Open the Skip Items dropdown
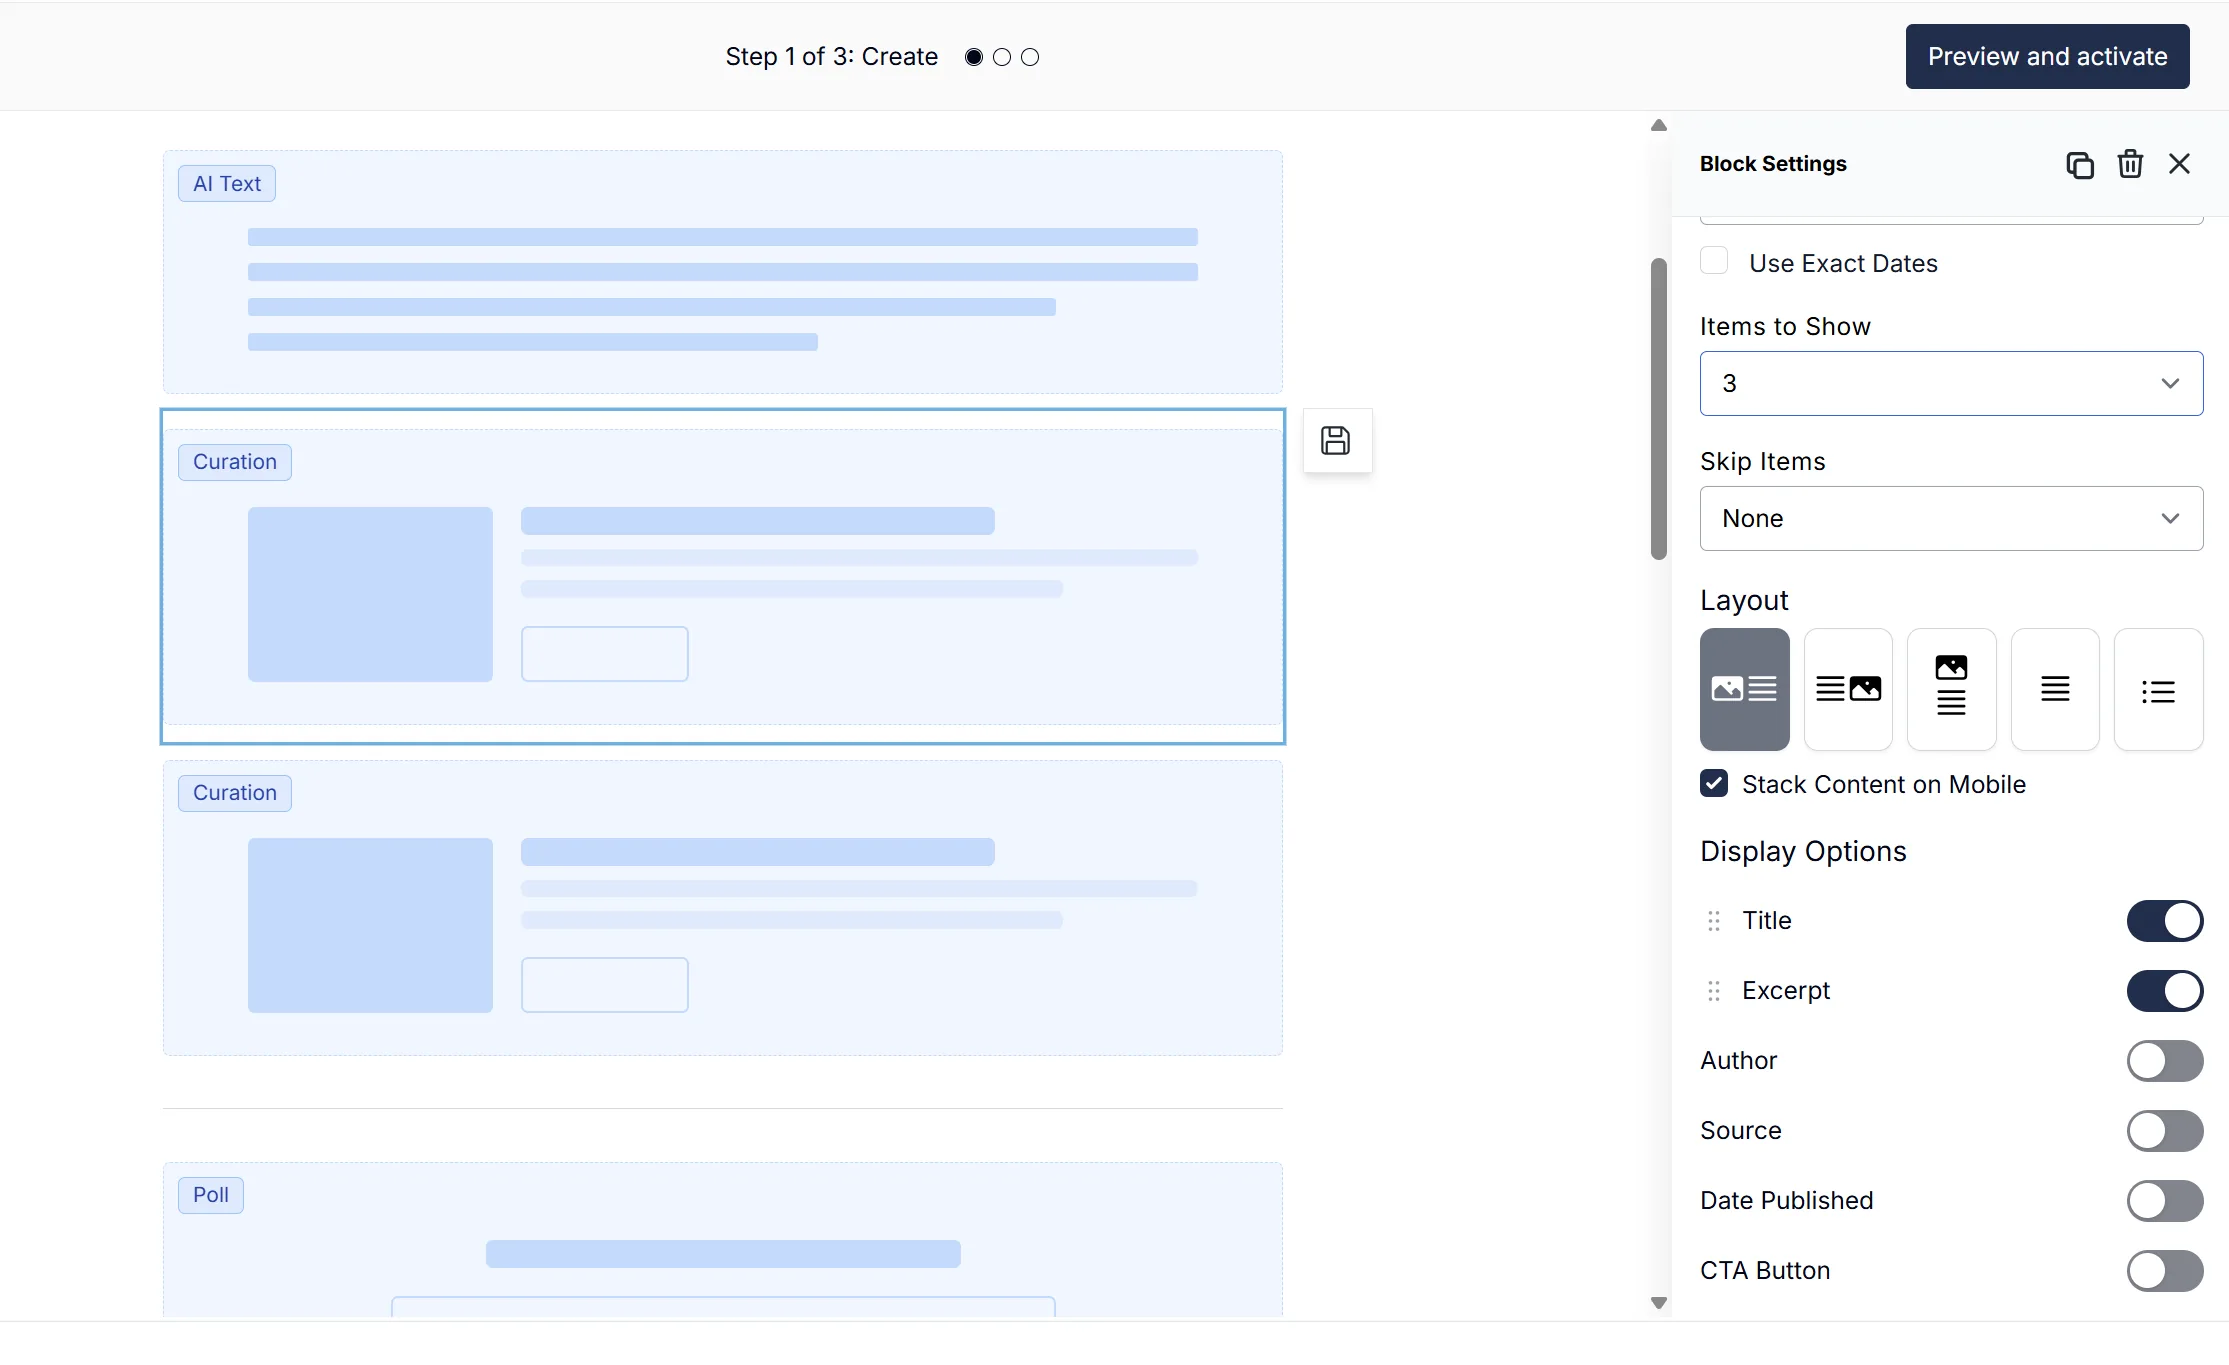2229x1365 pixels. pos(1951,518)
